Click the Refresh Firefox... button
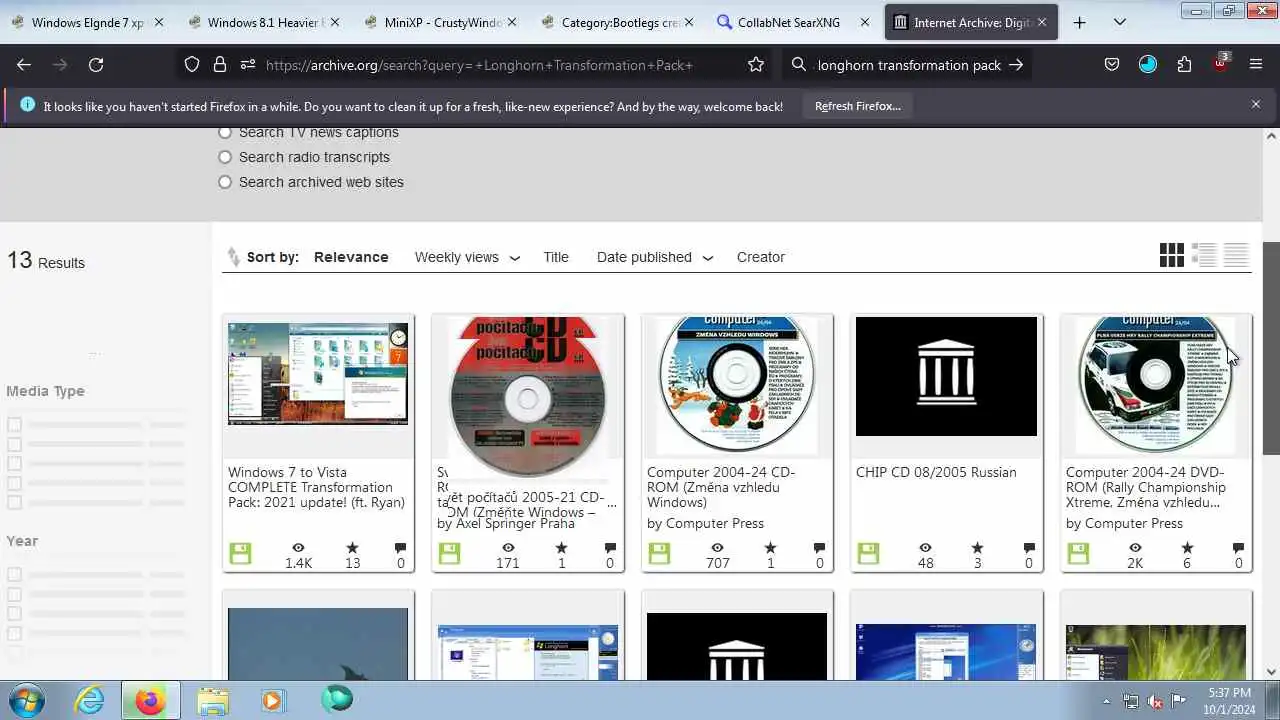The width and height of the screenshot is (1280, 720). pos(857,105)
